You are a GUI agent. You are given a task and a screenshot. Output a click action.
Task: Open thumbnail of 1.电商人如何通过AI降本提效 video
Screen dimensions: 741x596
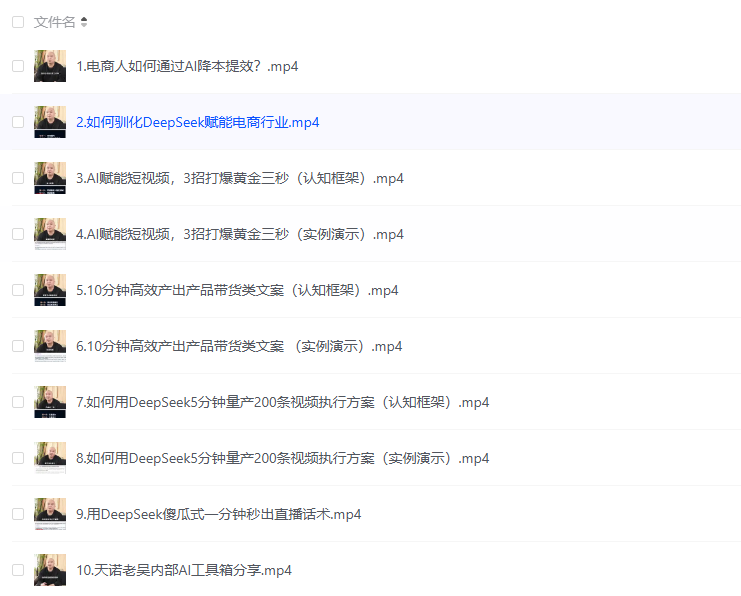[x=50, y=66]
